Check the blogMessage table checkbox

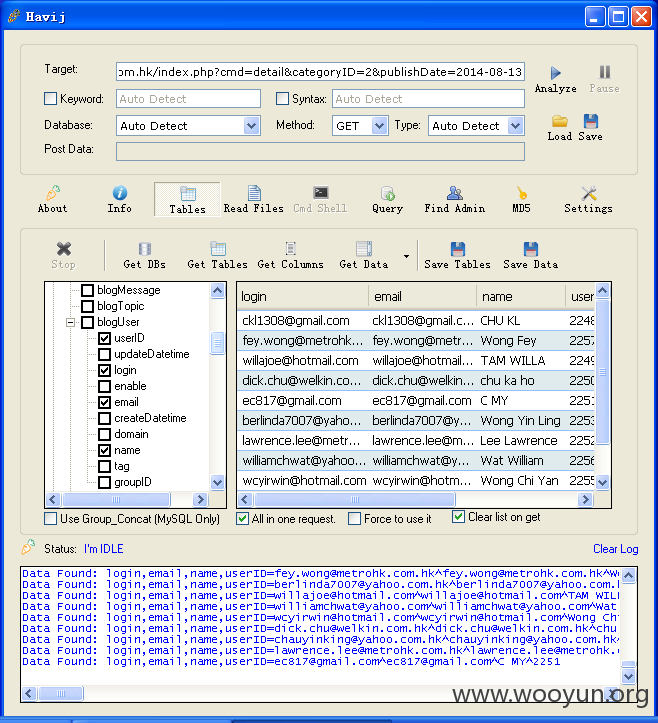(88, 290)
